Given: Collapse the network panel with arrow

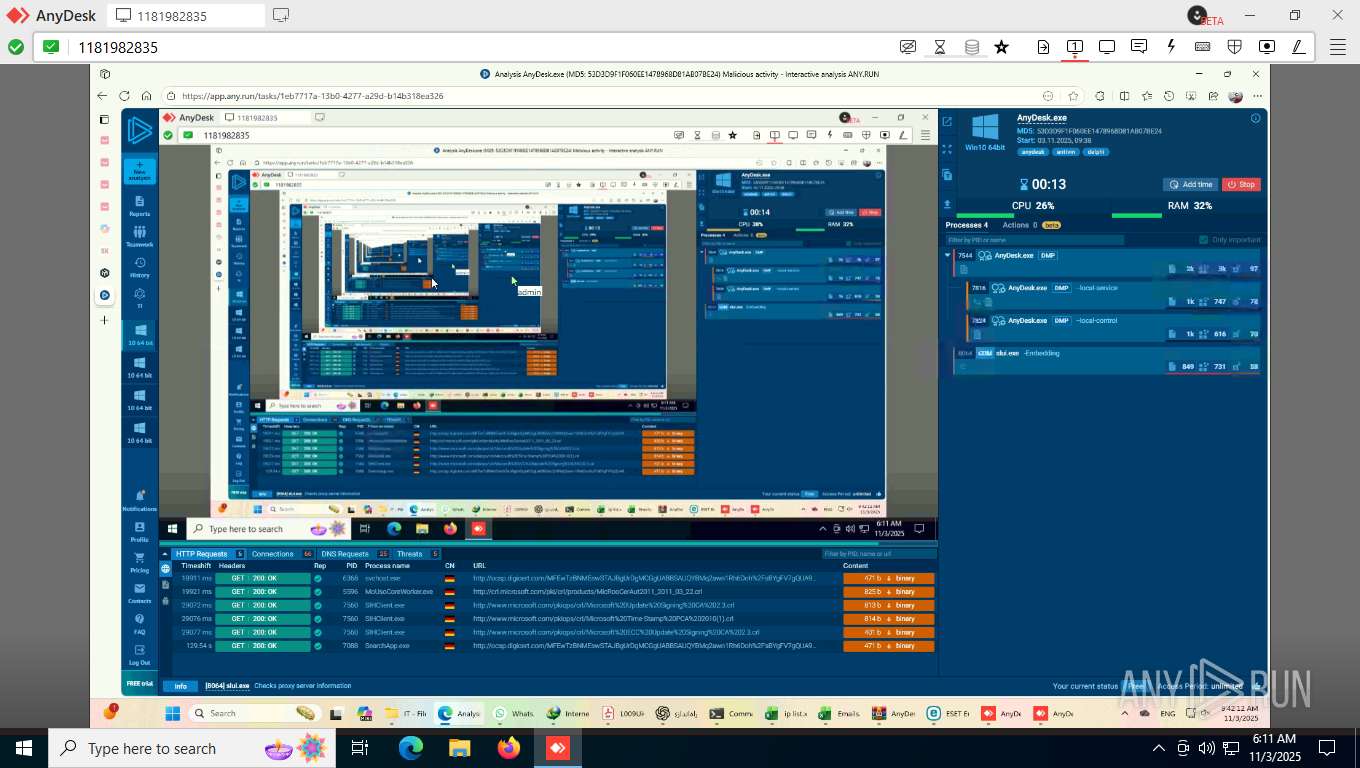Looking at the screenshot, I should (165, 554).
